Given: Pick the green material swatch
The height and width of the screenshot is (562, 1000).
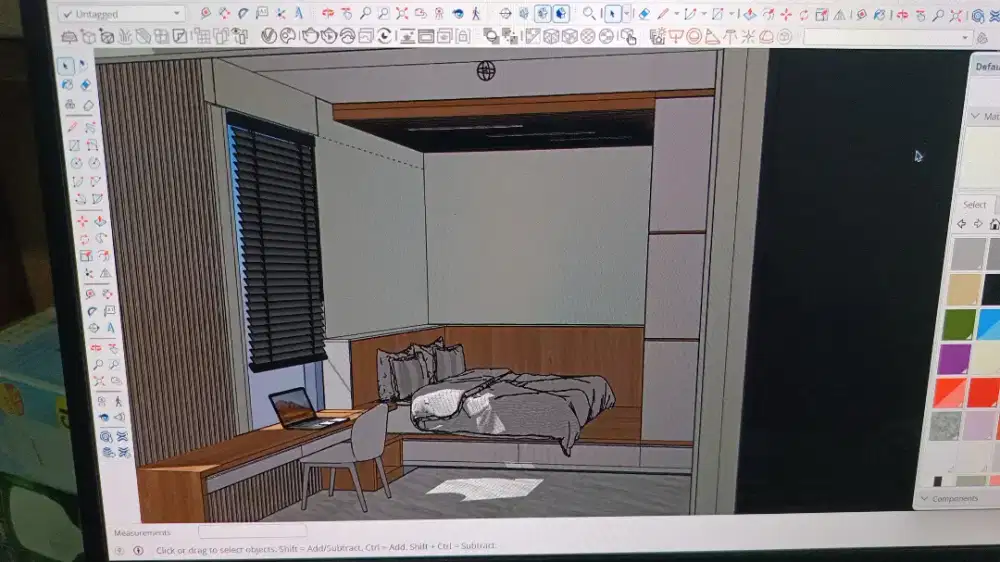Looking at the screenshot, I should pos(958,323).
